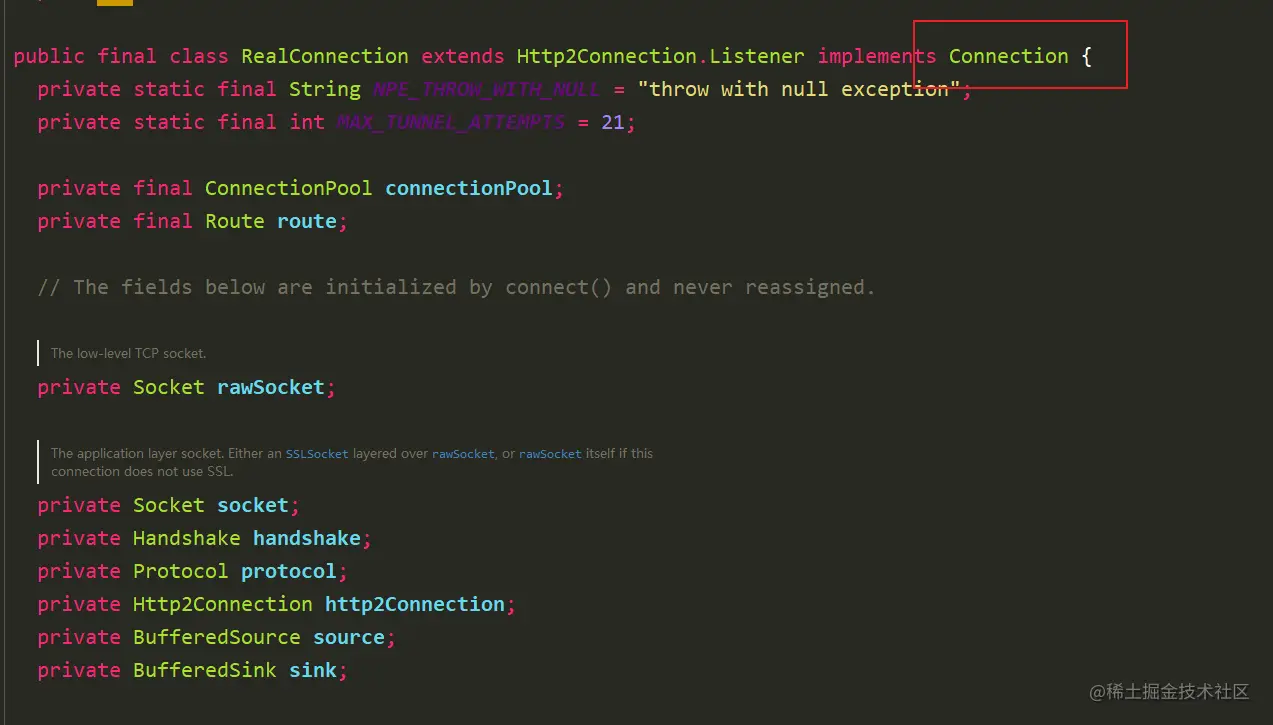Select the sink field name

pyautogui.click(x=313, y=670)
